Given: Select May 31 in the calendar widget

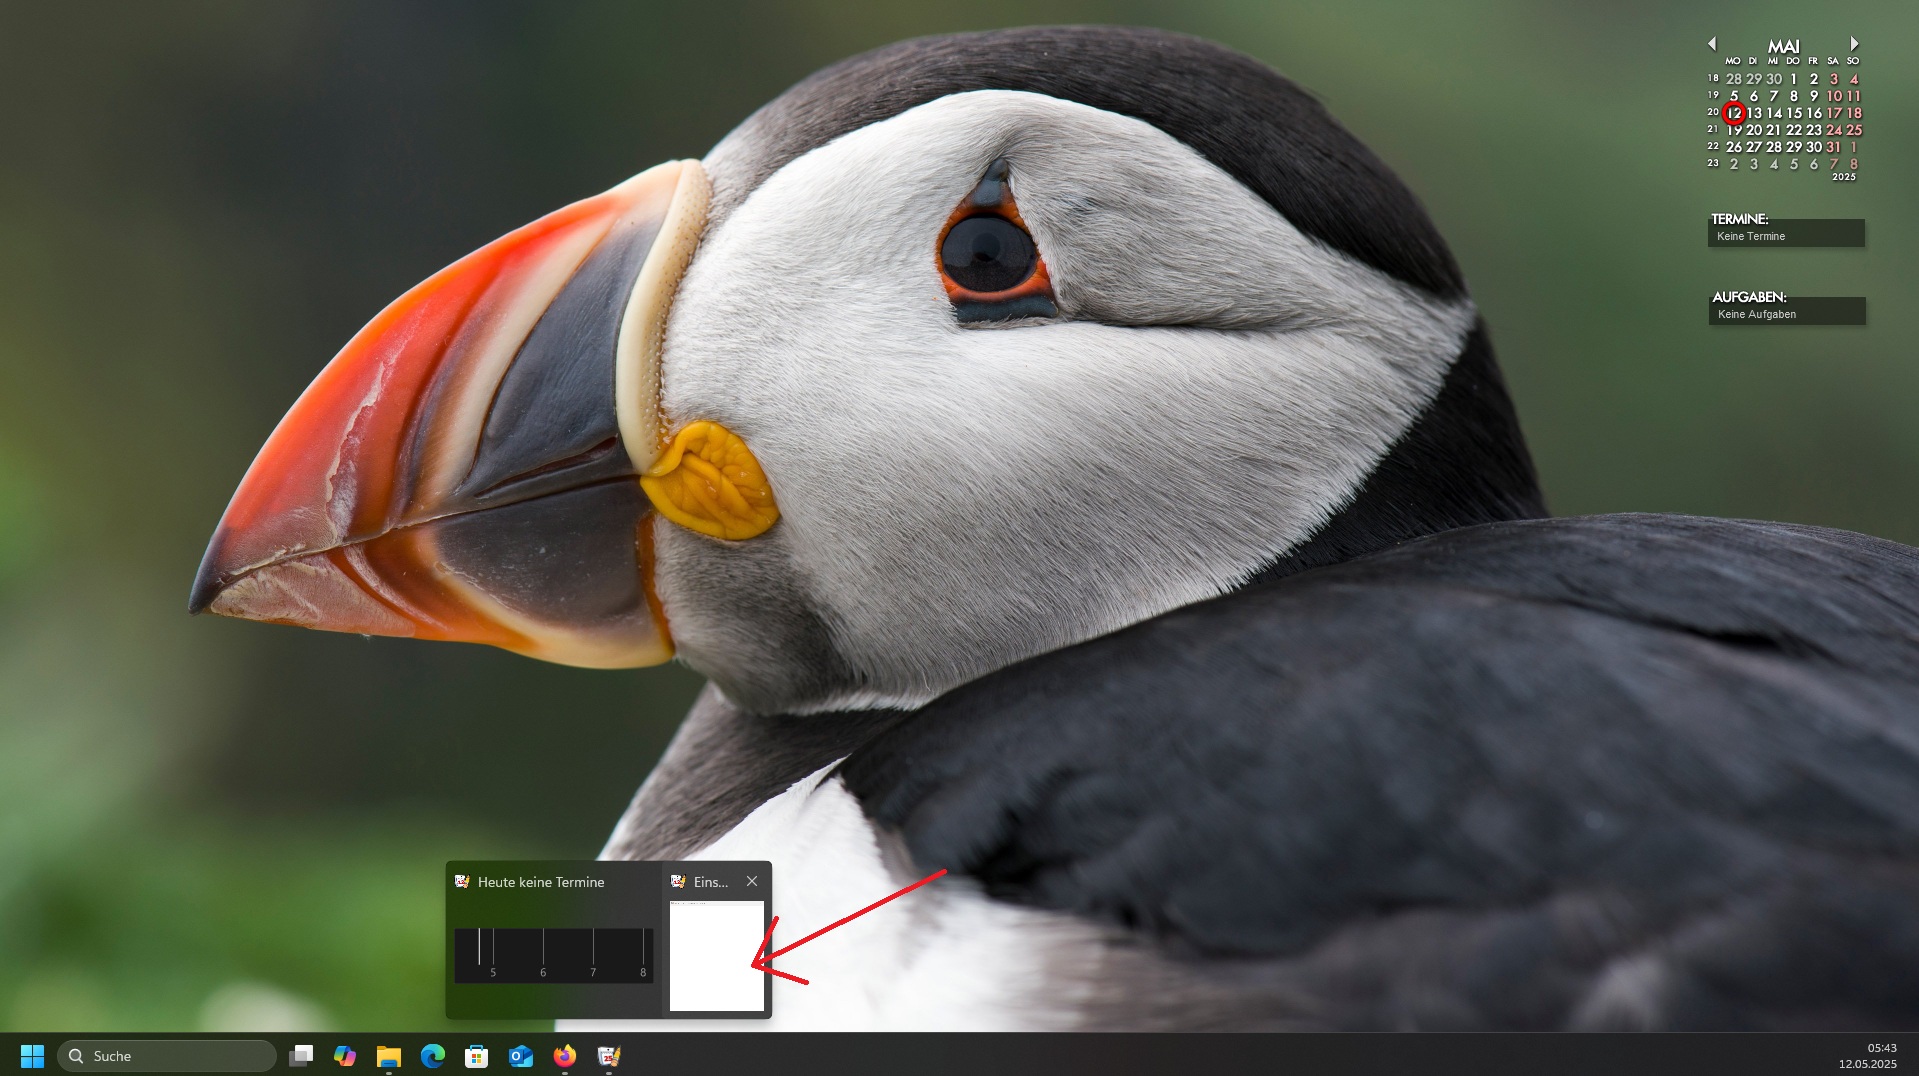Looking at the screenshot, I should [x=1833, y=147].
